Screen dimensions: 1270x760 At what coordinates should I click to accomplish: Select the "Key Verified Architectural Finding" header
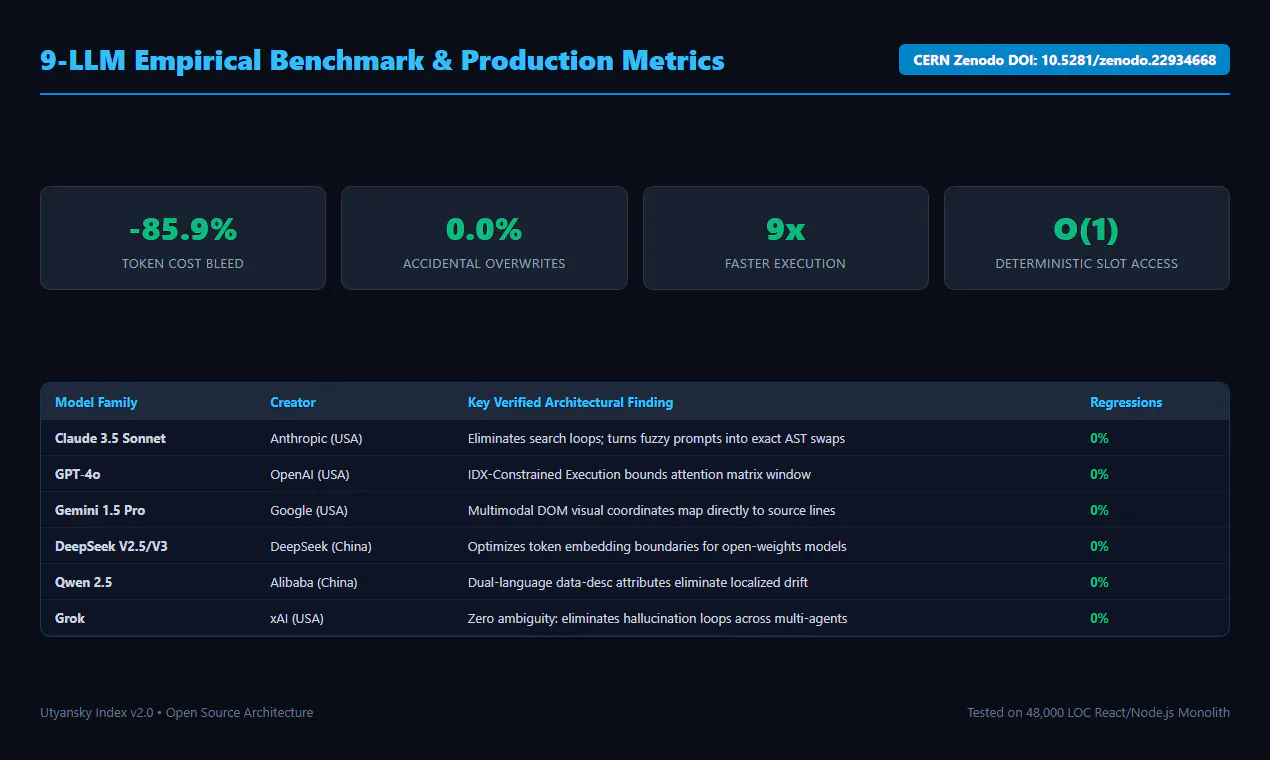tap(570, 402)
